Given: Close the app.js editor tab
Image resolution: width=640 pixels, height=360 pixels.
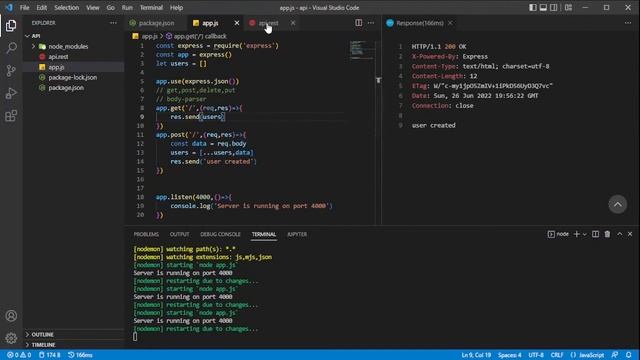Looking at the screenshot, I should [x=237, y=23].
